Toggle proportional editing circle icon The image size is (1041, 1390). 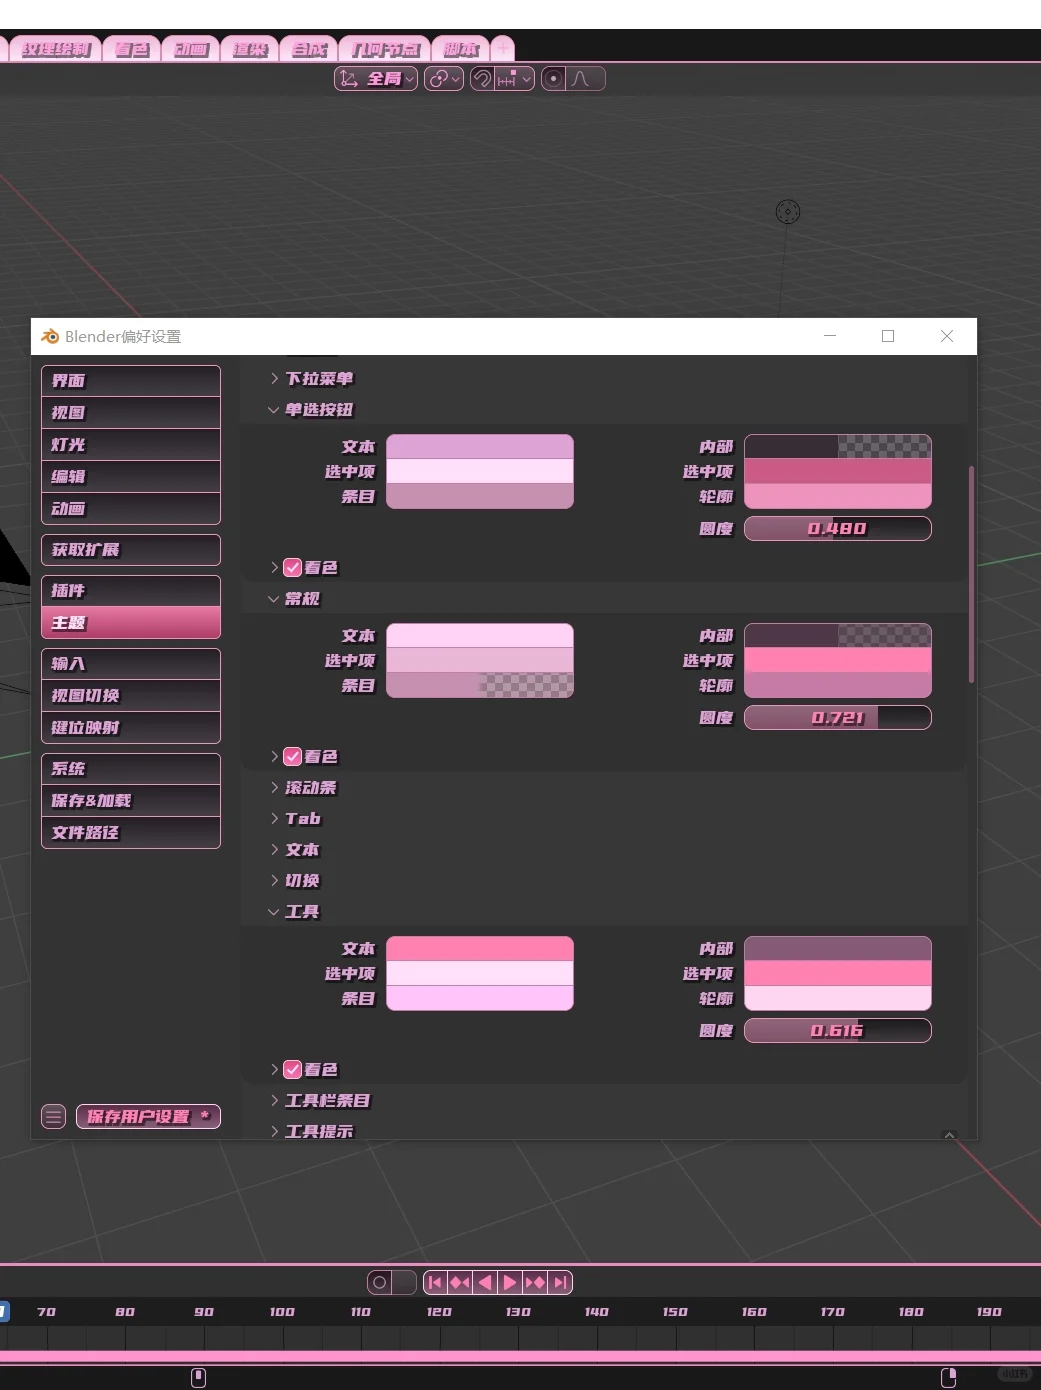pos(553,78)
